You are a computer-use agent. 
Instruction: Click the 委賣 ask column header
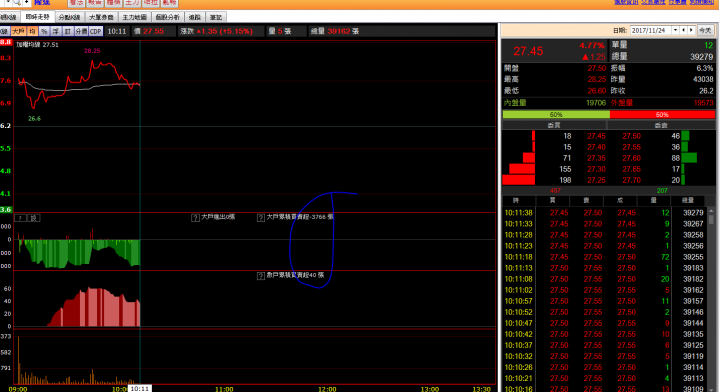coord(661,125)
